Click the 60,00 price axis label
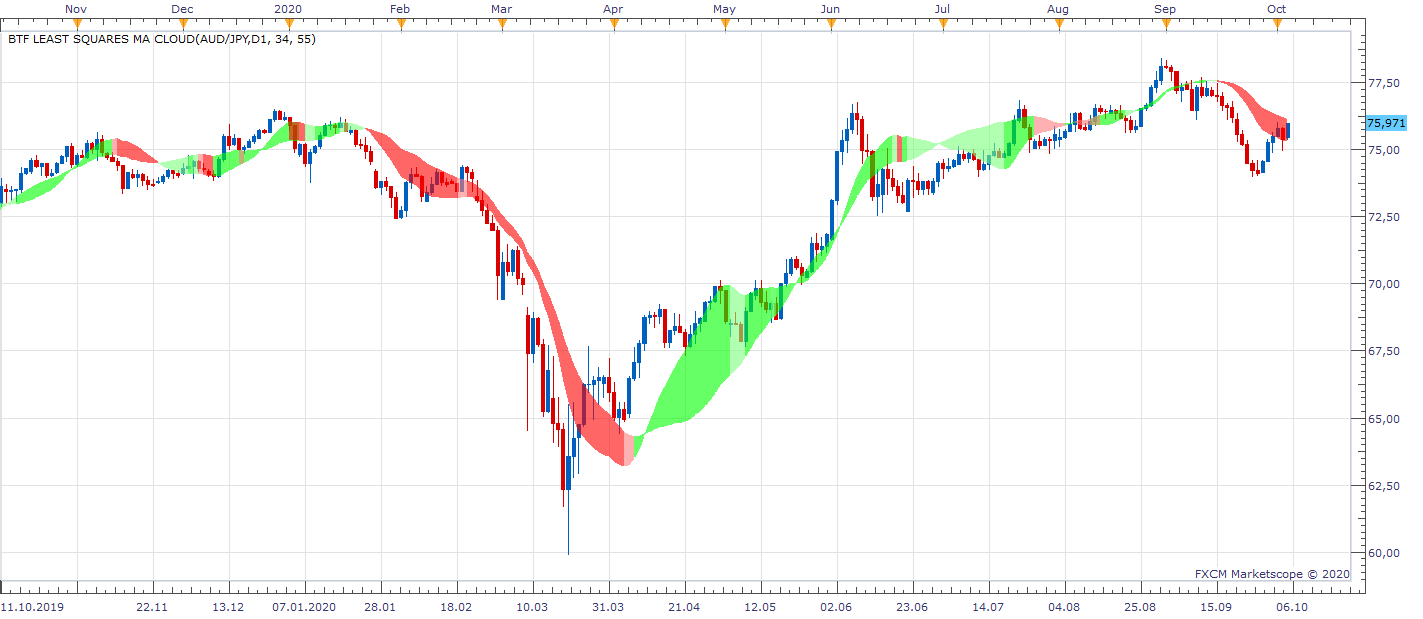Screen dimensions: 1423x619 1384,553
